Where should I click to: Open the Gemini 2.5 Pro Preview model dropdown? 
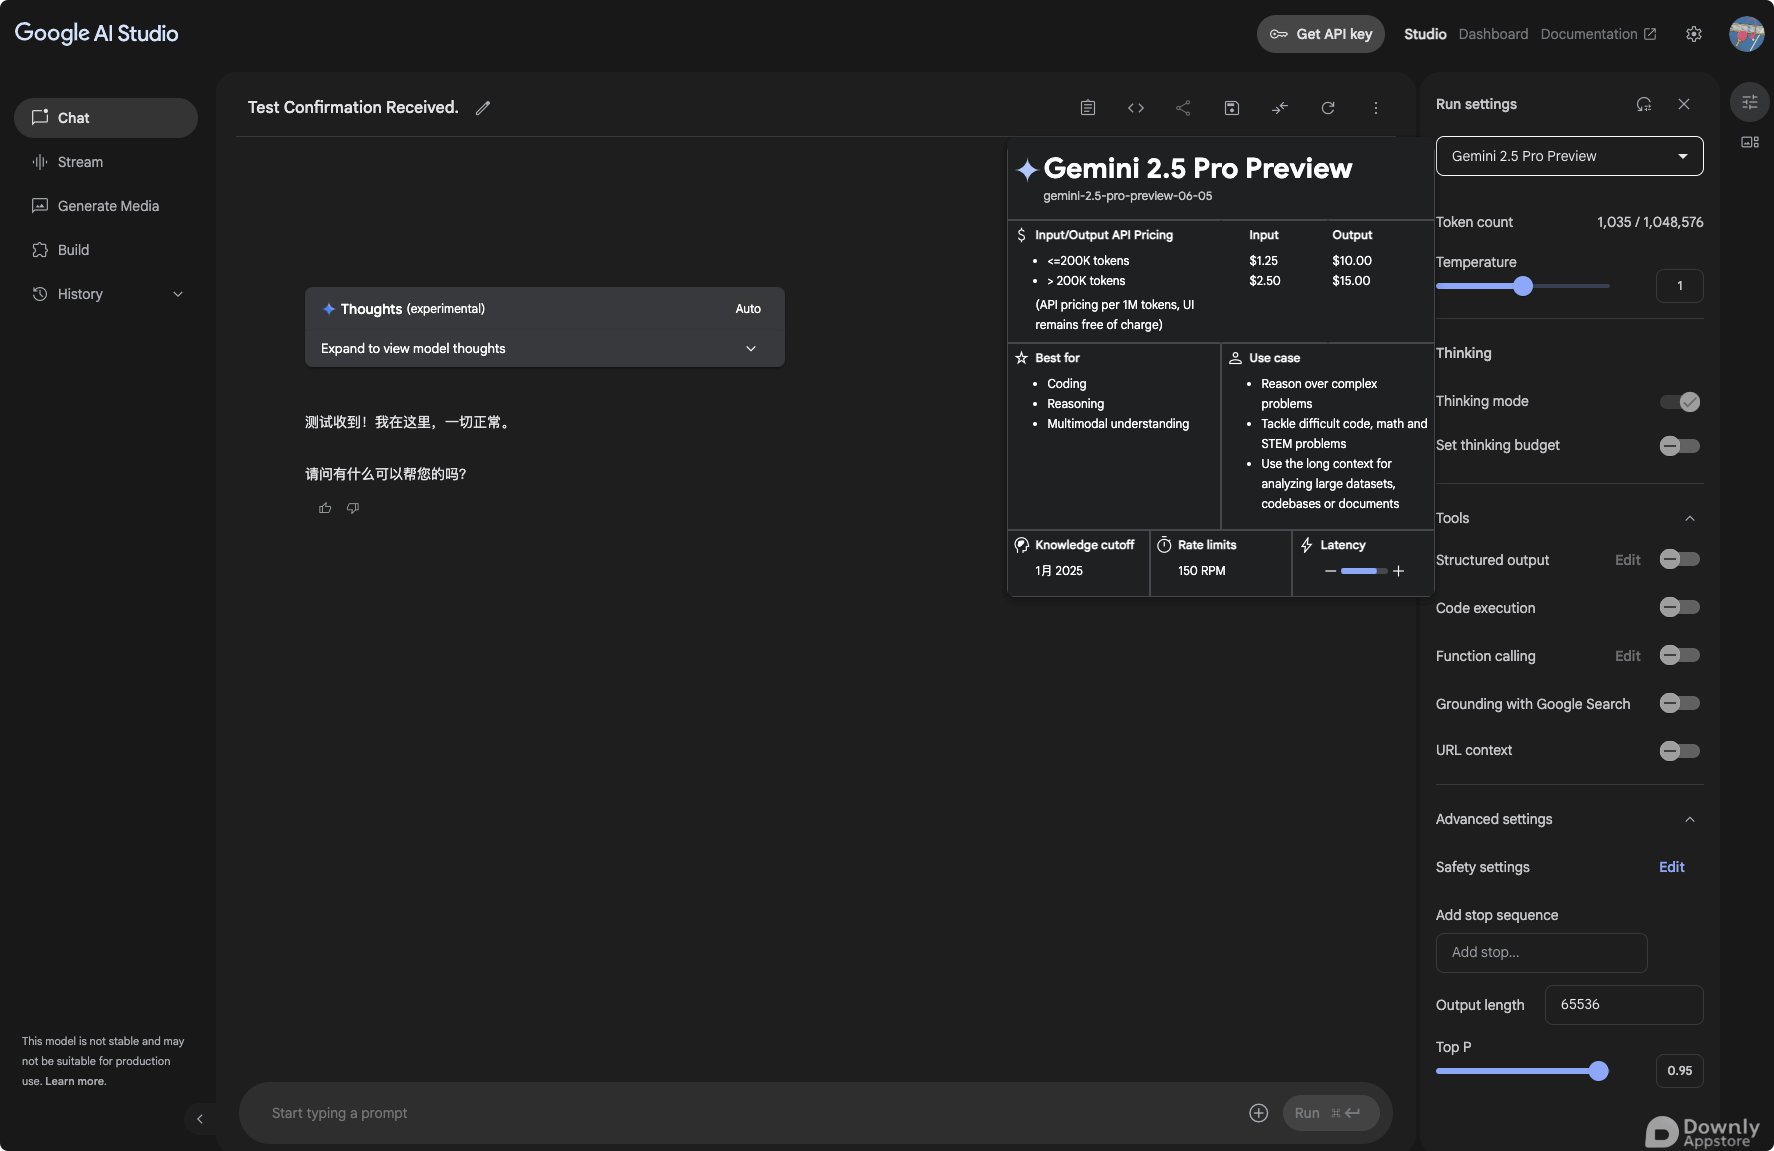[x=1570, y=156]
